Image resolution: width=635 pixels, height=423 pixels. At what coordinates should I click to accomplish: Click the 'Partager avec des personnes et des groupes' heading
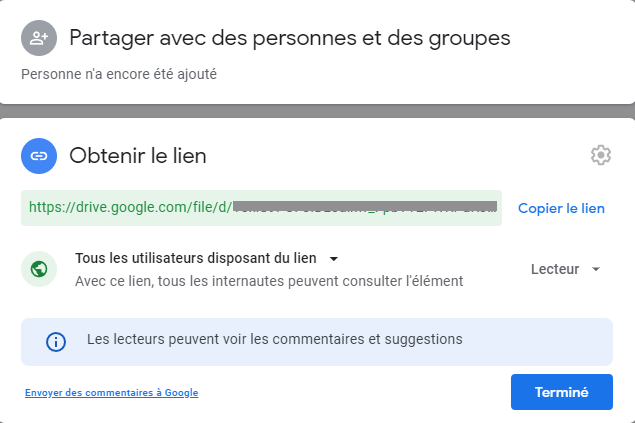point(290,38)
